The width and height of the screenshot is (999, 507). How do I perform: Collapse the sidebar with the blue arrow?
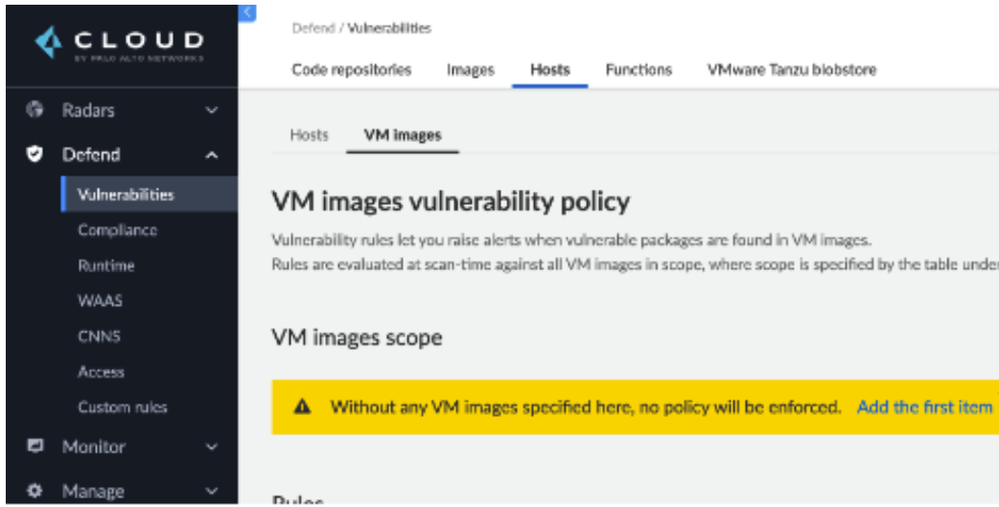click(247, 11)
